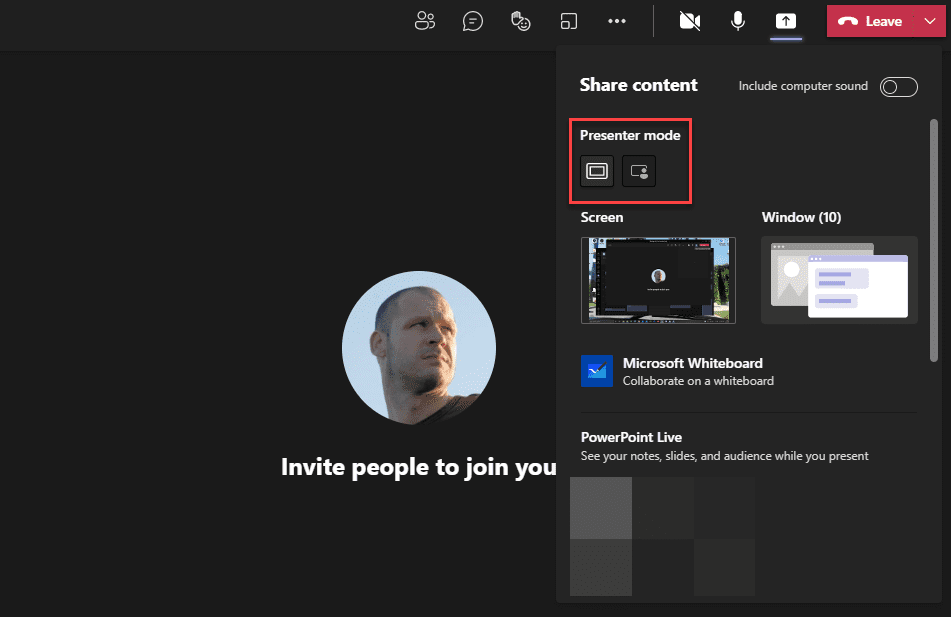Enable Include computer sound
The width and height of the screenshot is (951, 617).
pyautogui.click(x=897, y=86)
